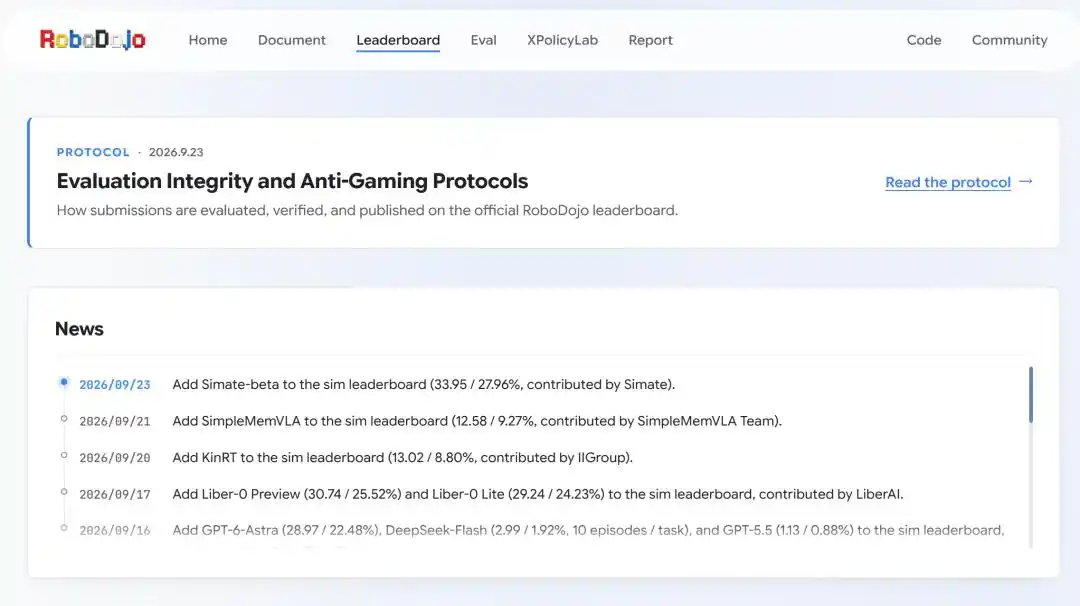Screen dimensions: 1080x606
Task: Select the 2026/09/17 timeline dot
Action: [x=64, y=492]
